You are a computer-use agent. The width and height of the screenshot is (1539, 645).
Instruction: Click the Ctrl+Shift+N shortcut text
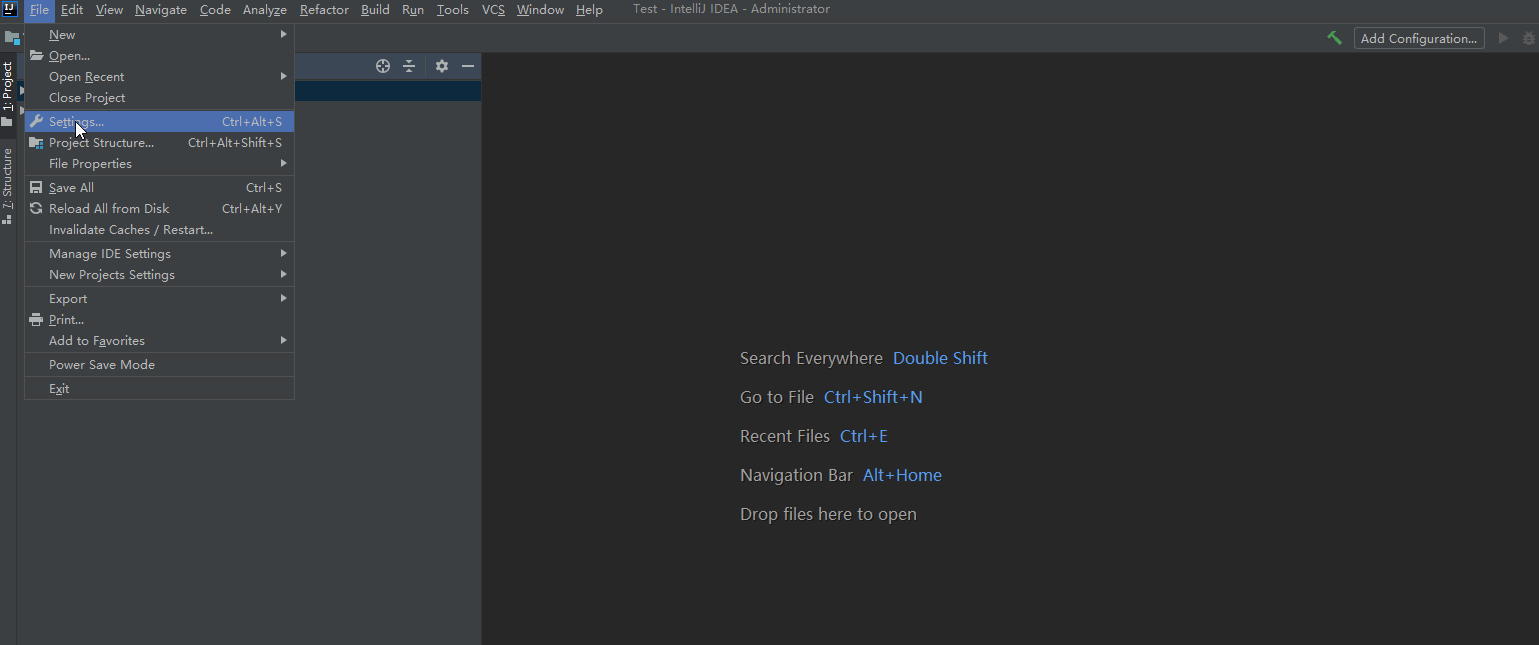coord(873,397)
